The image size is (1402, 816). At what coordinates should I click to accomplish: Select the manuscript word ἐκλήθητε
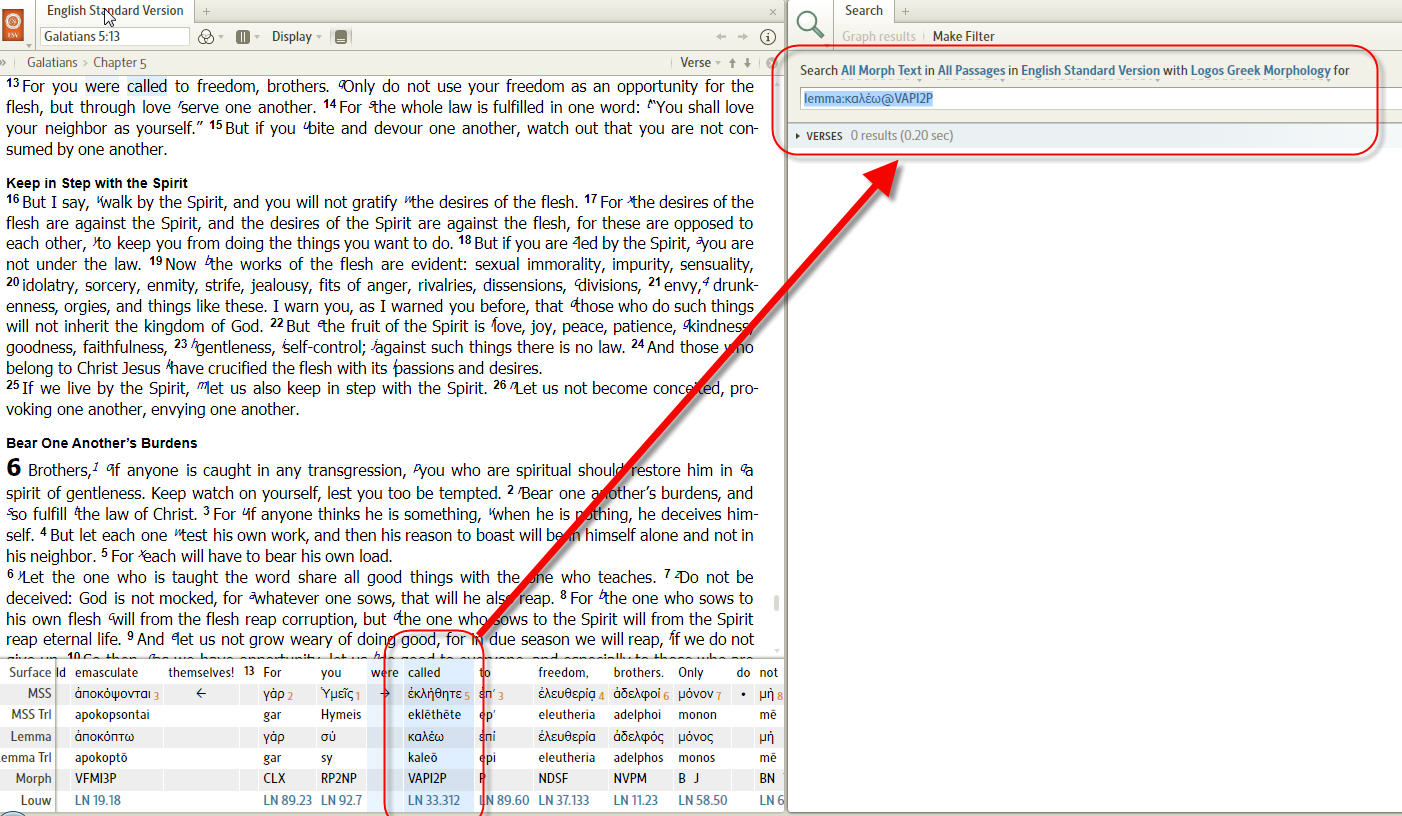pos(435,693)
